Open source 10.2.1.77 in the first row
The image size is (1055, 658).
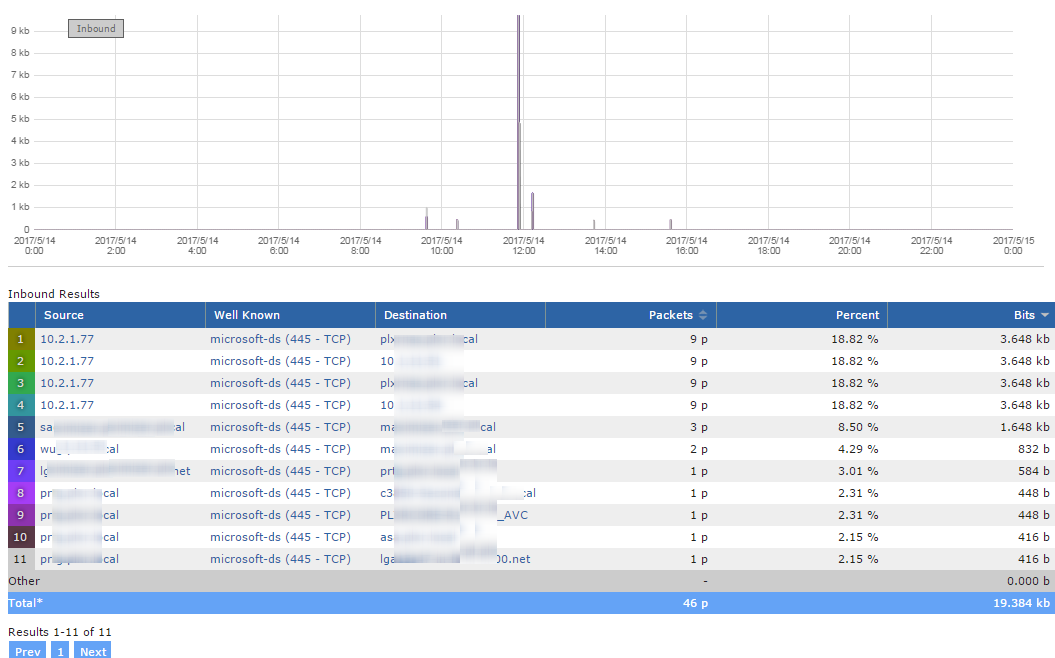[x=67, y=339]
